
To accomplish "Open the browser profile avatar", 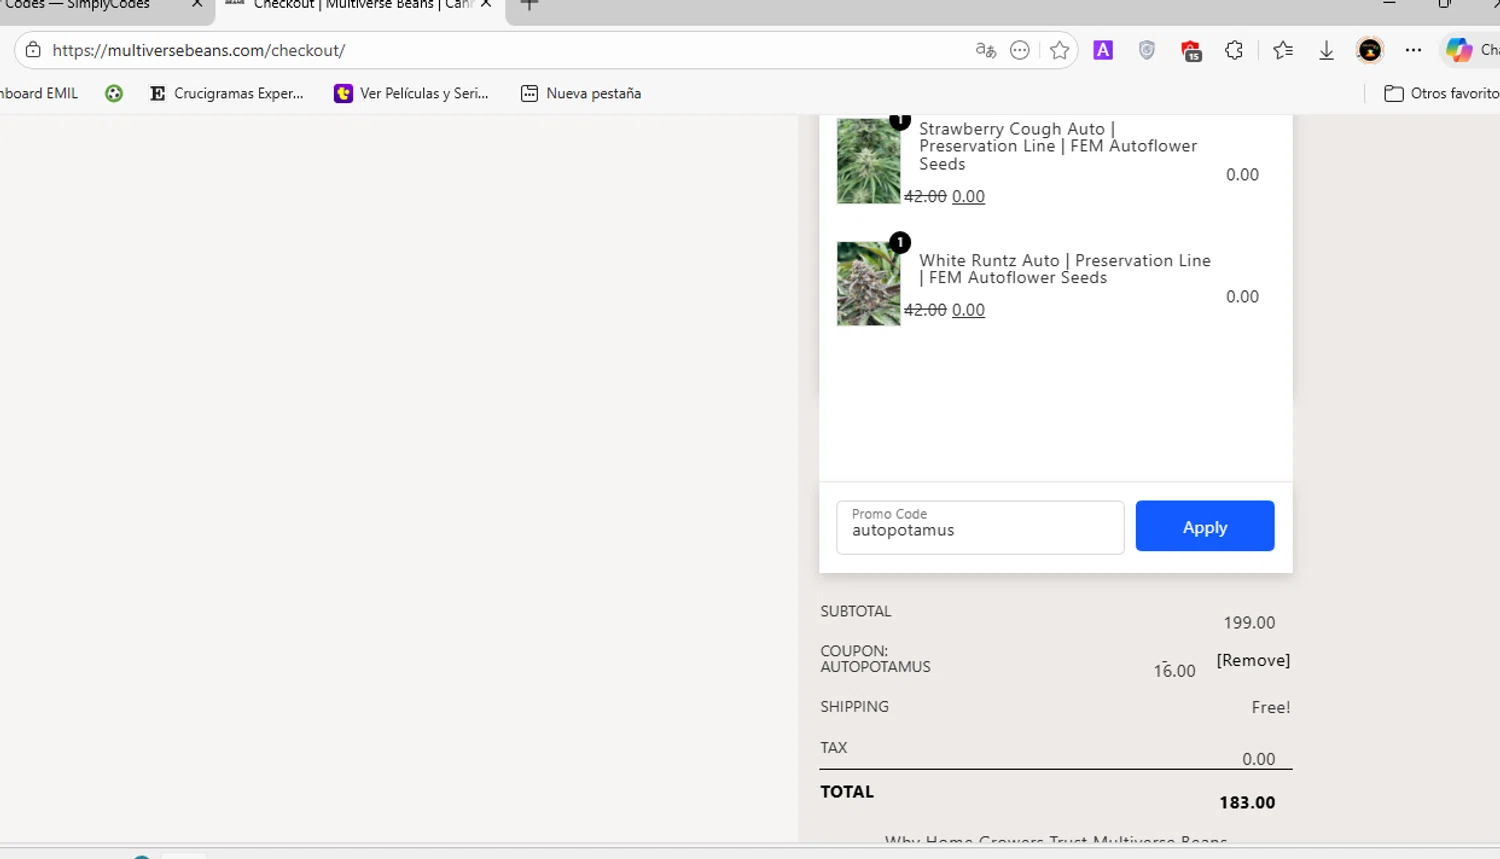I will (x=1370, y=50).
